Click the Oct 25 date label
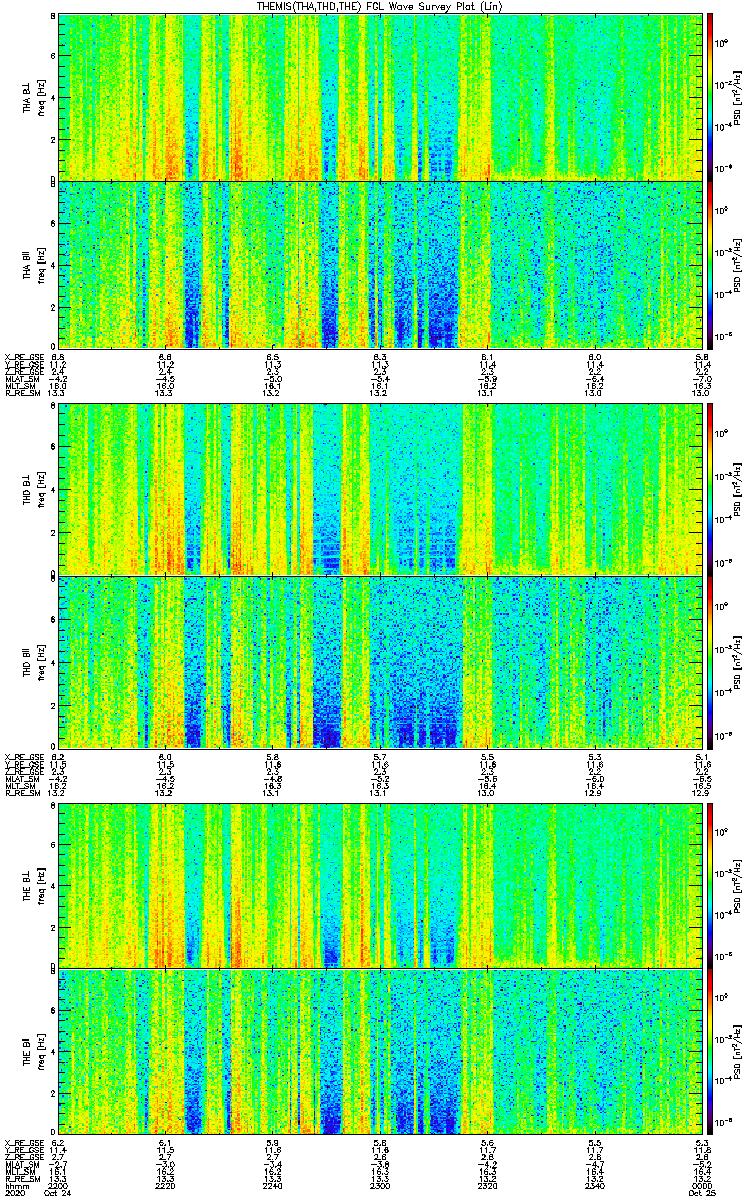The width and height of the screenshot is (750, 1200). (x=700, y=1195)
